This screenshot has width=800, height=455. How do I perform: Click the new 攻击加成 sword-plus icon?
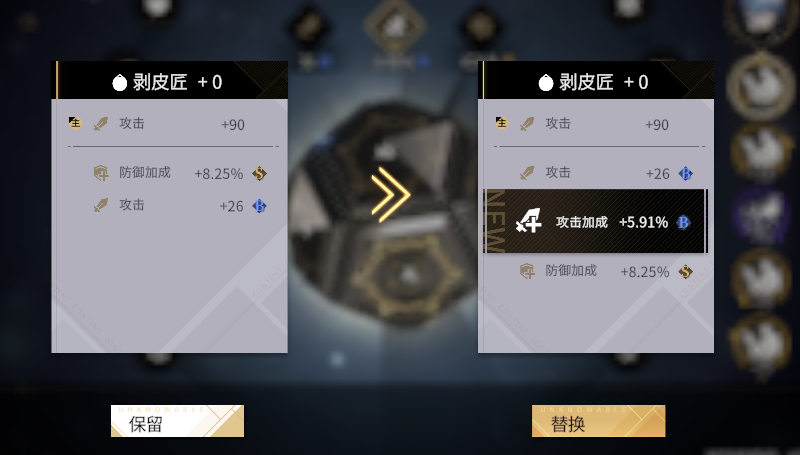(528, 221)
